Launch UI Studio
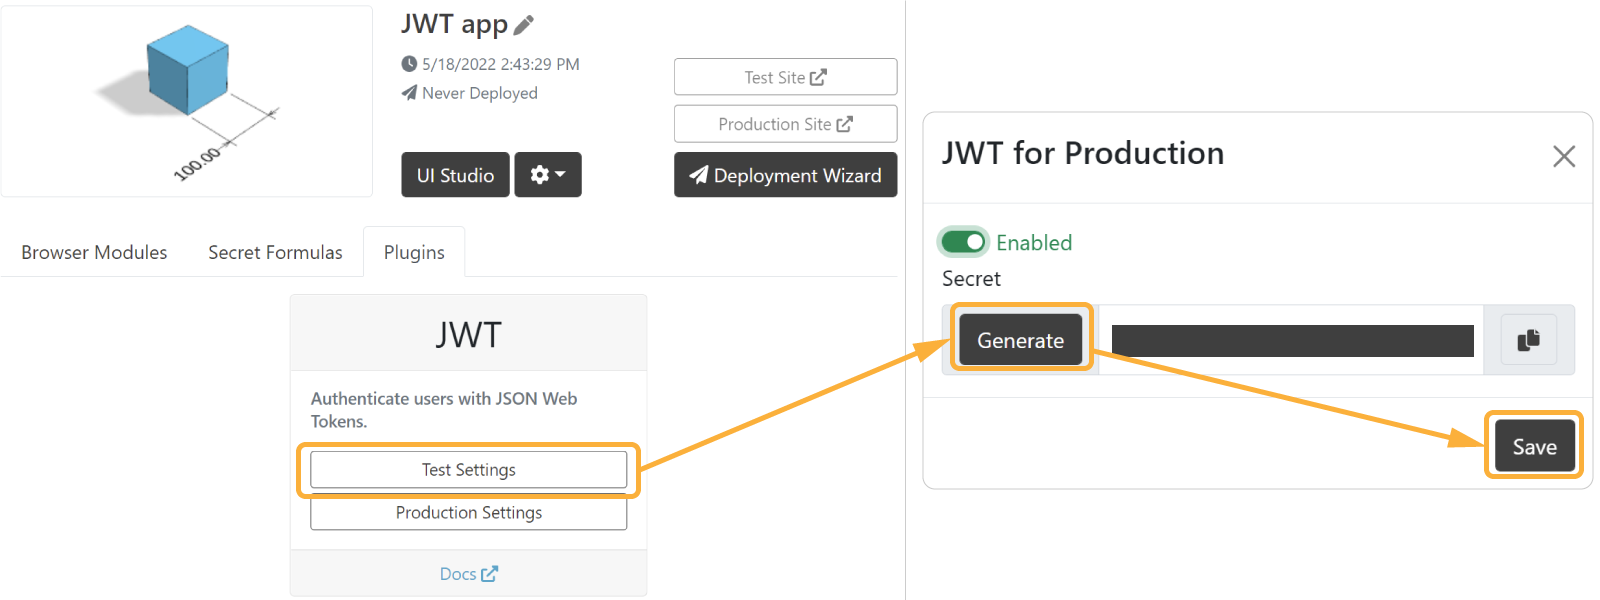 455,175
